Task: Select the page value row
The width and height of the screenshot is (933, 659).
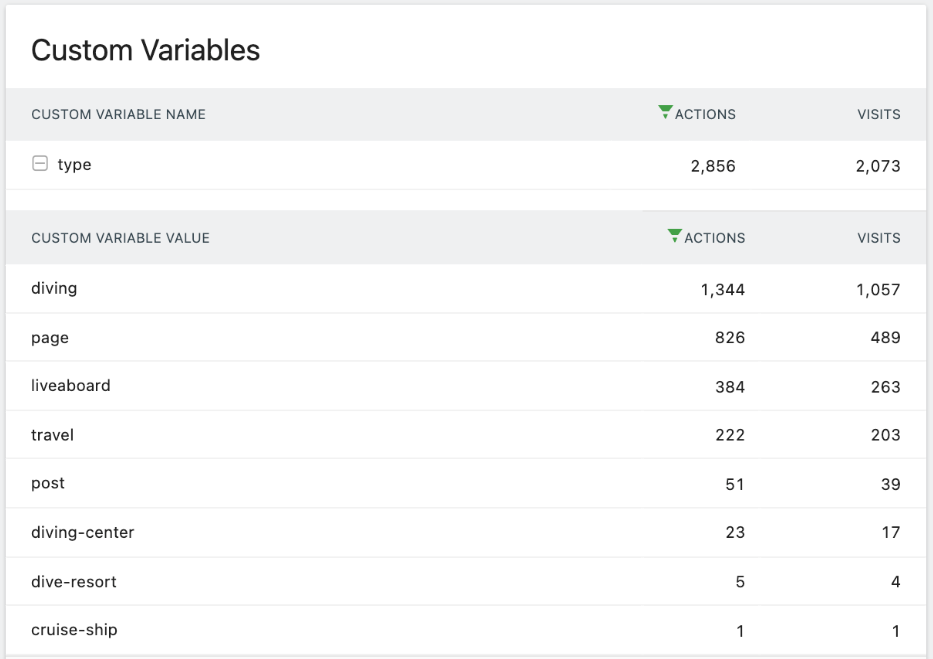Action: point(50,338)
